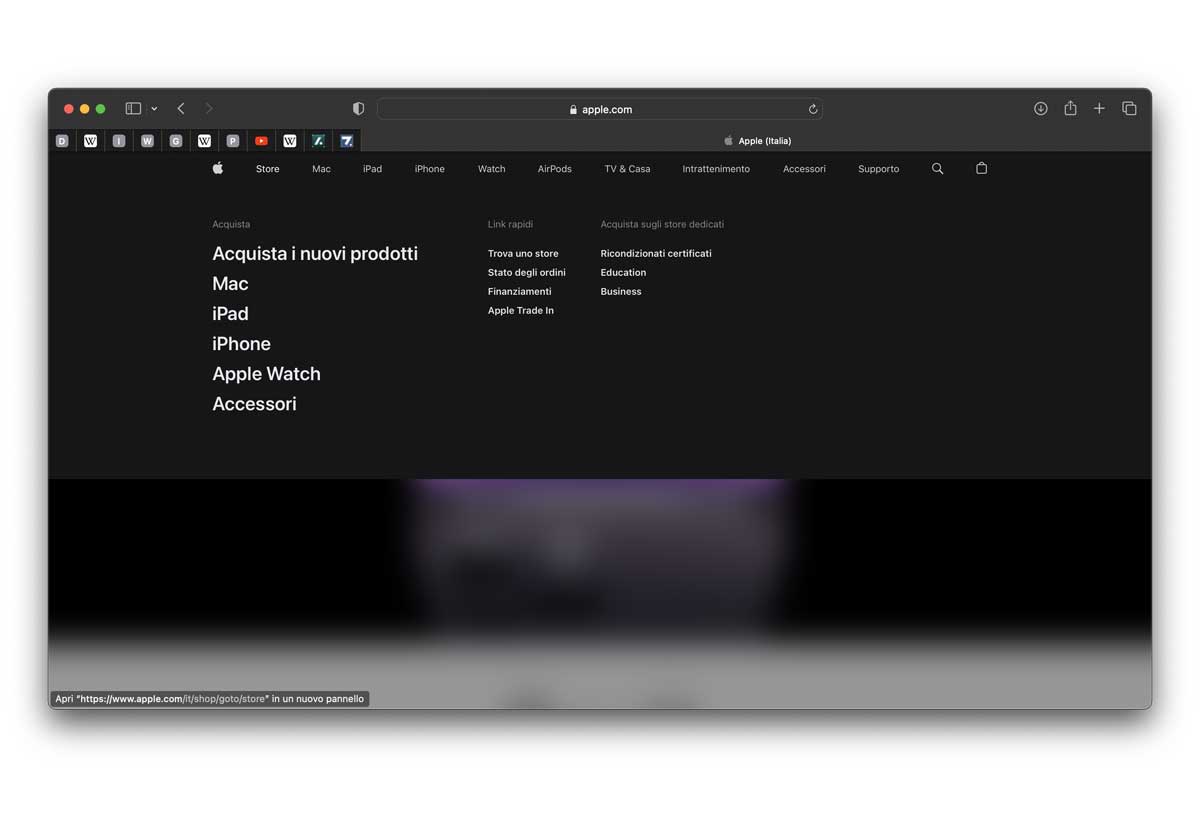1200x826 pixels.
Task: Select the pinned tab labeled D
Action: click(x=62, y=141)
